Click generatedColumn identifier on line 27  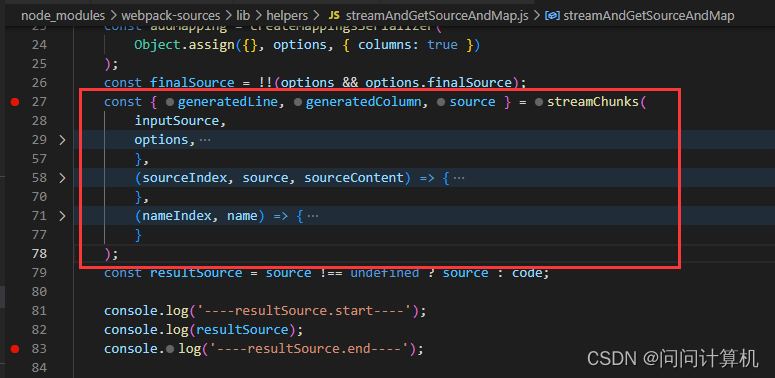363,102
